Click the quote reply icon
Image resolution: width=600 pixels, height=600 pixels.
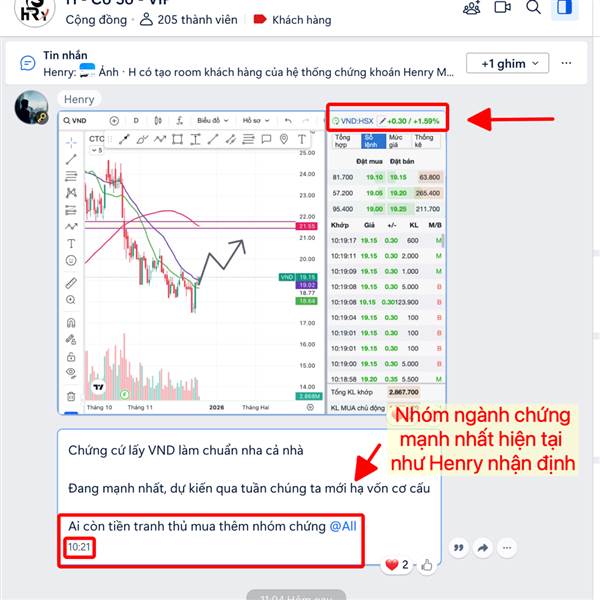tap(458, 548)
